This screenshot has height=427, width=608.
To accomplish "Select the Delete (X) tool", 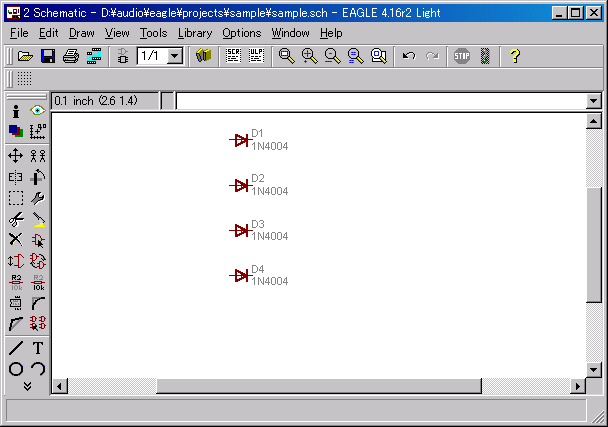I will click(x=16, y=239).
